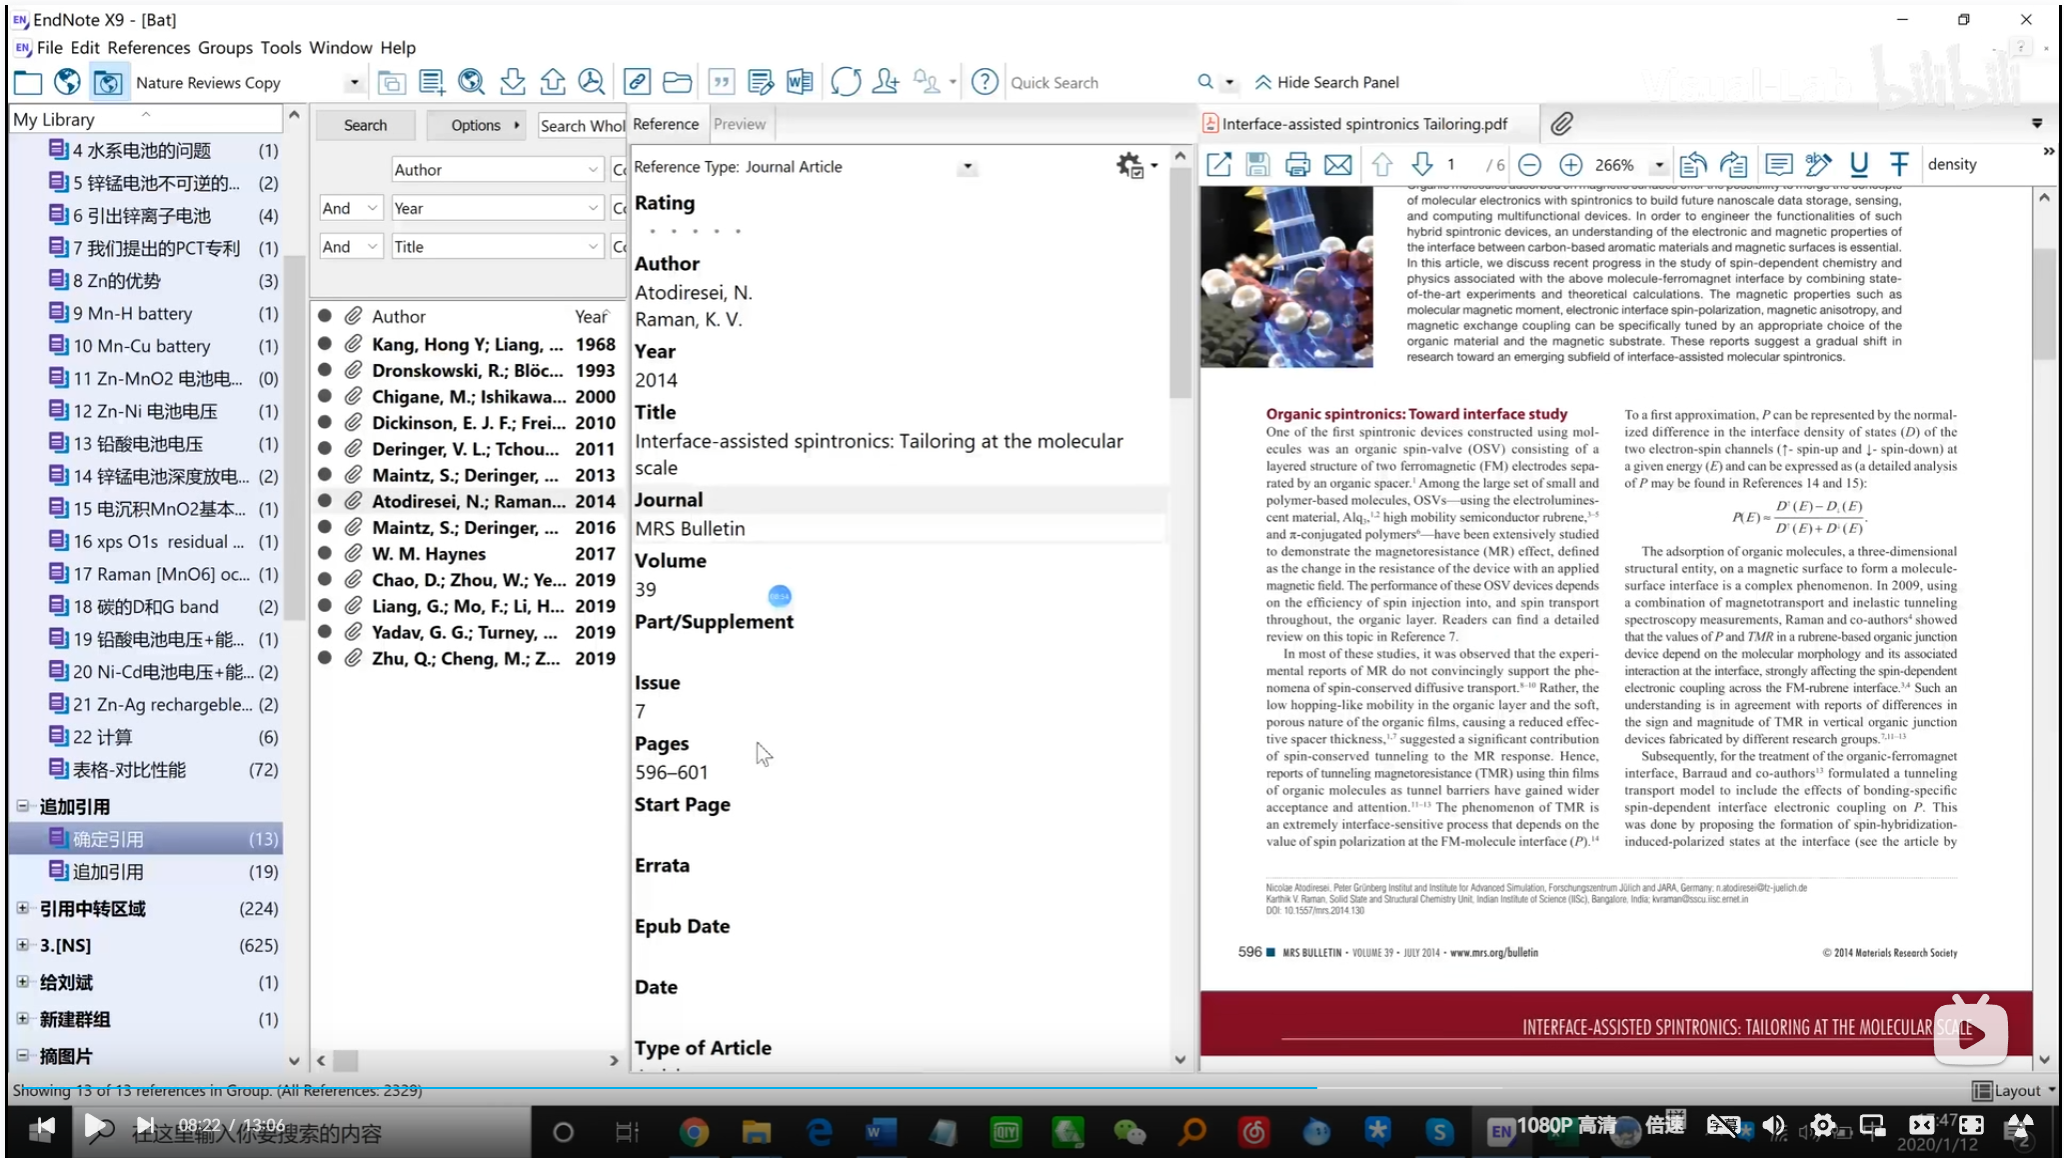Email the PDF with envelope icon
This screenshot has height=1158, width=2064.
(x=1338, y=164)
